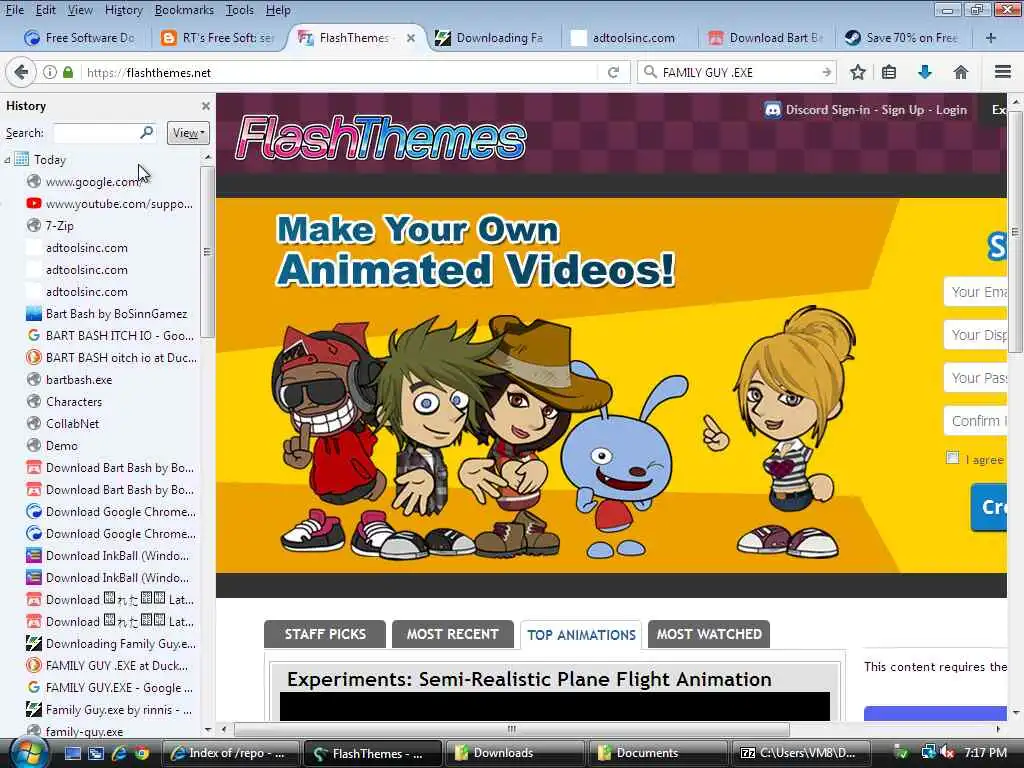Screen dimensions: 1024x768
Task: Select the MOST RECENT tab
Action: click(452, 634)
